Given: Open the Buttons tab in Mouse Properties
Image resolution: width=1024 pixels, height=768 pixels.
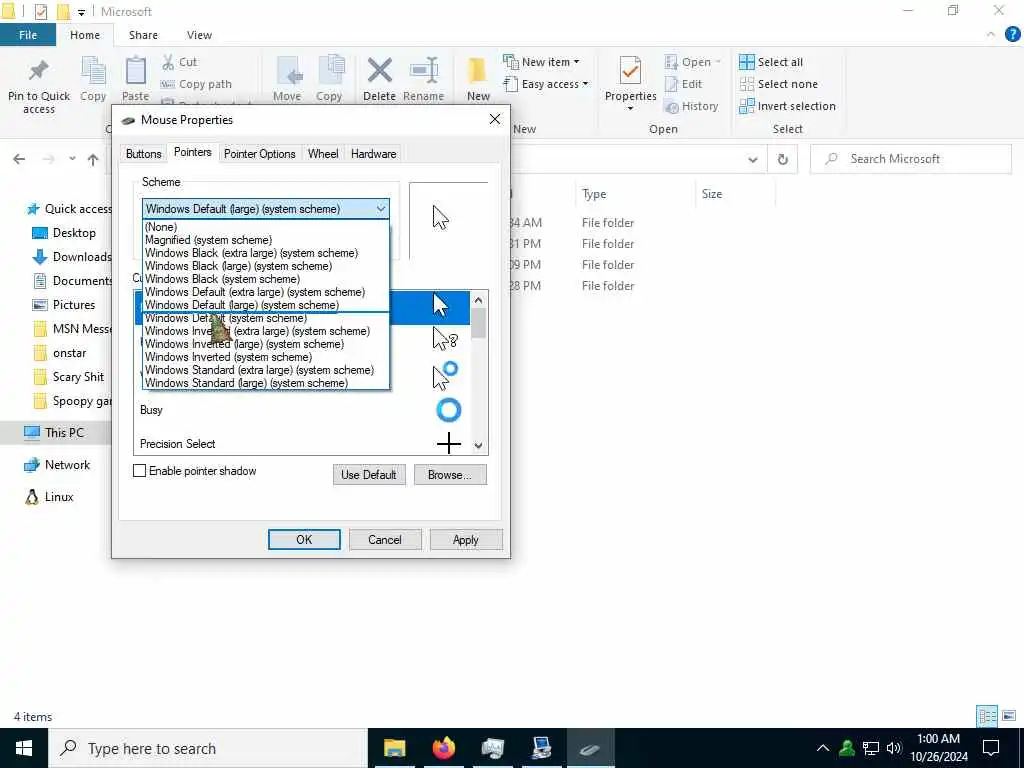Looking at the screenshot, I should pos(144,154).
